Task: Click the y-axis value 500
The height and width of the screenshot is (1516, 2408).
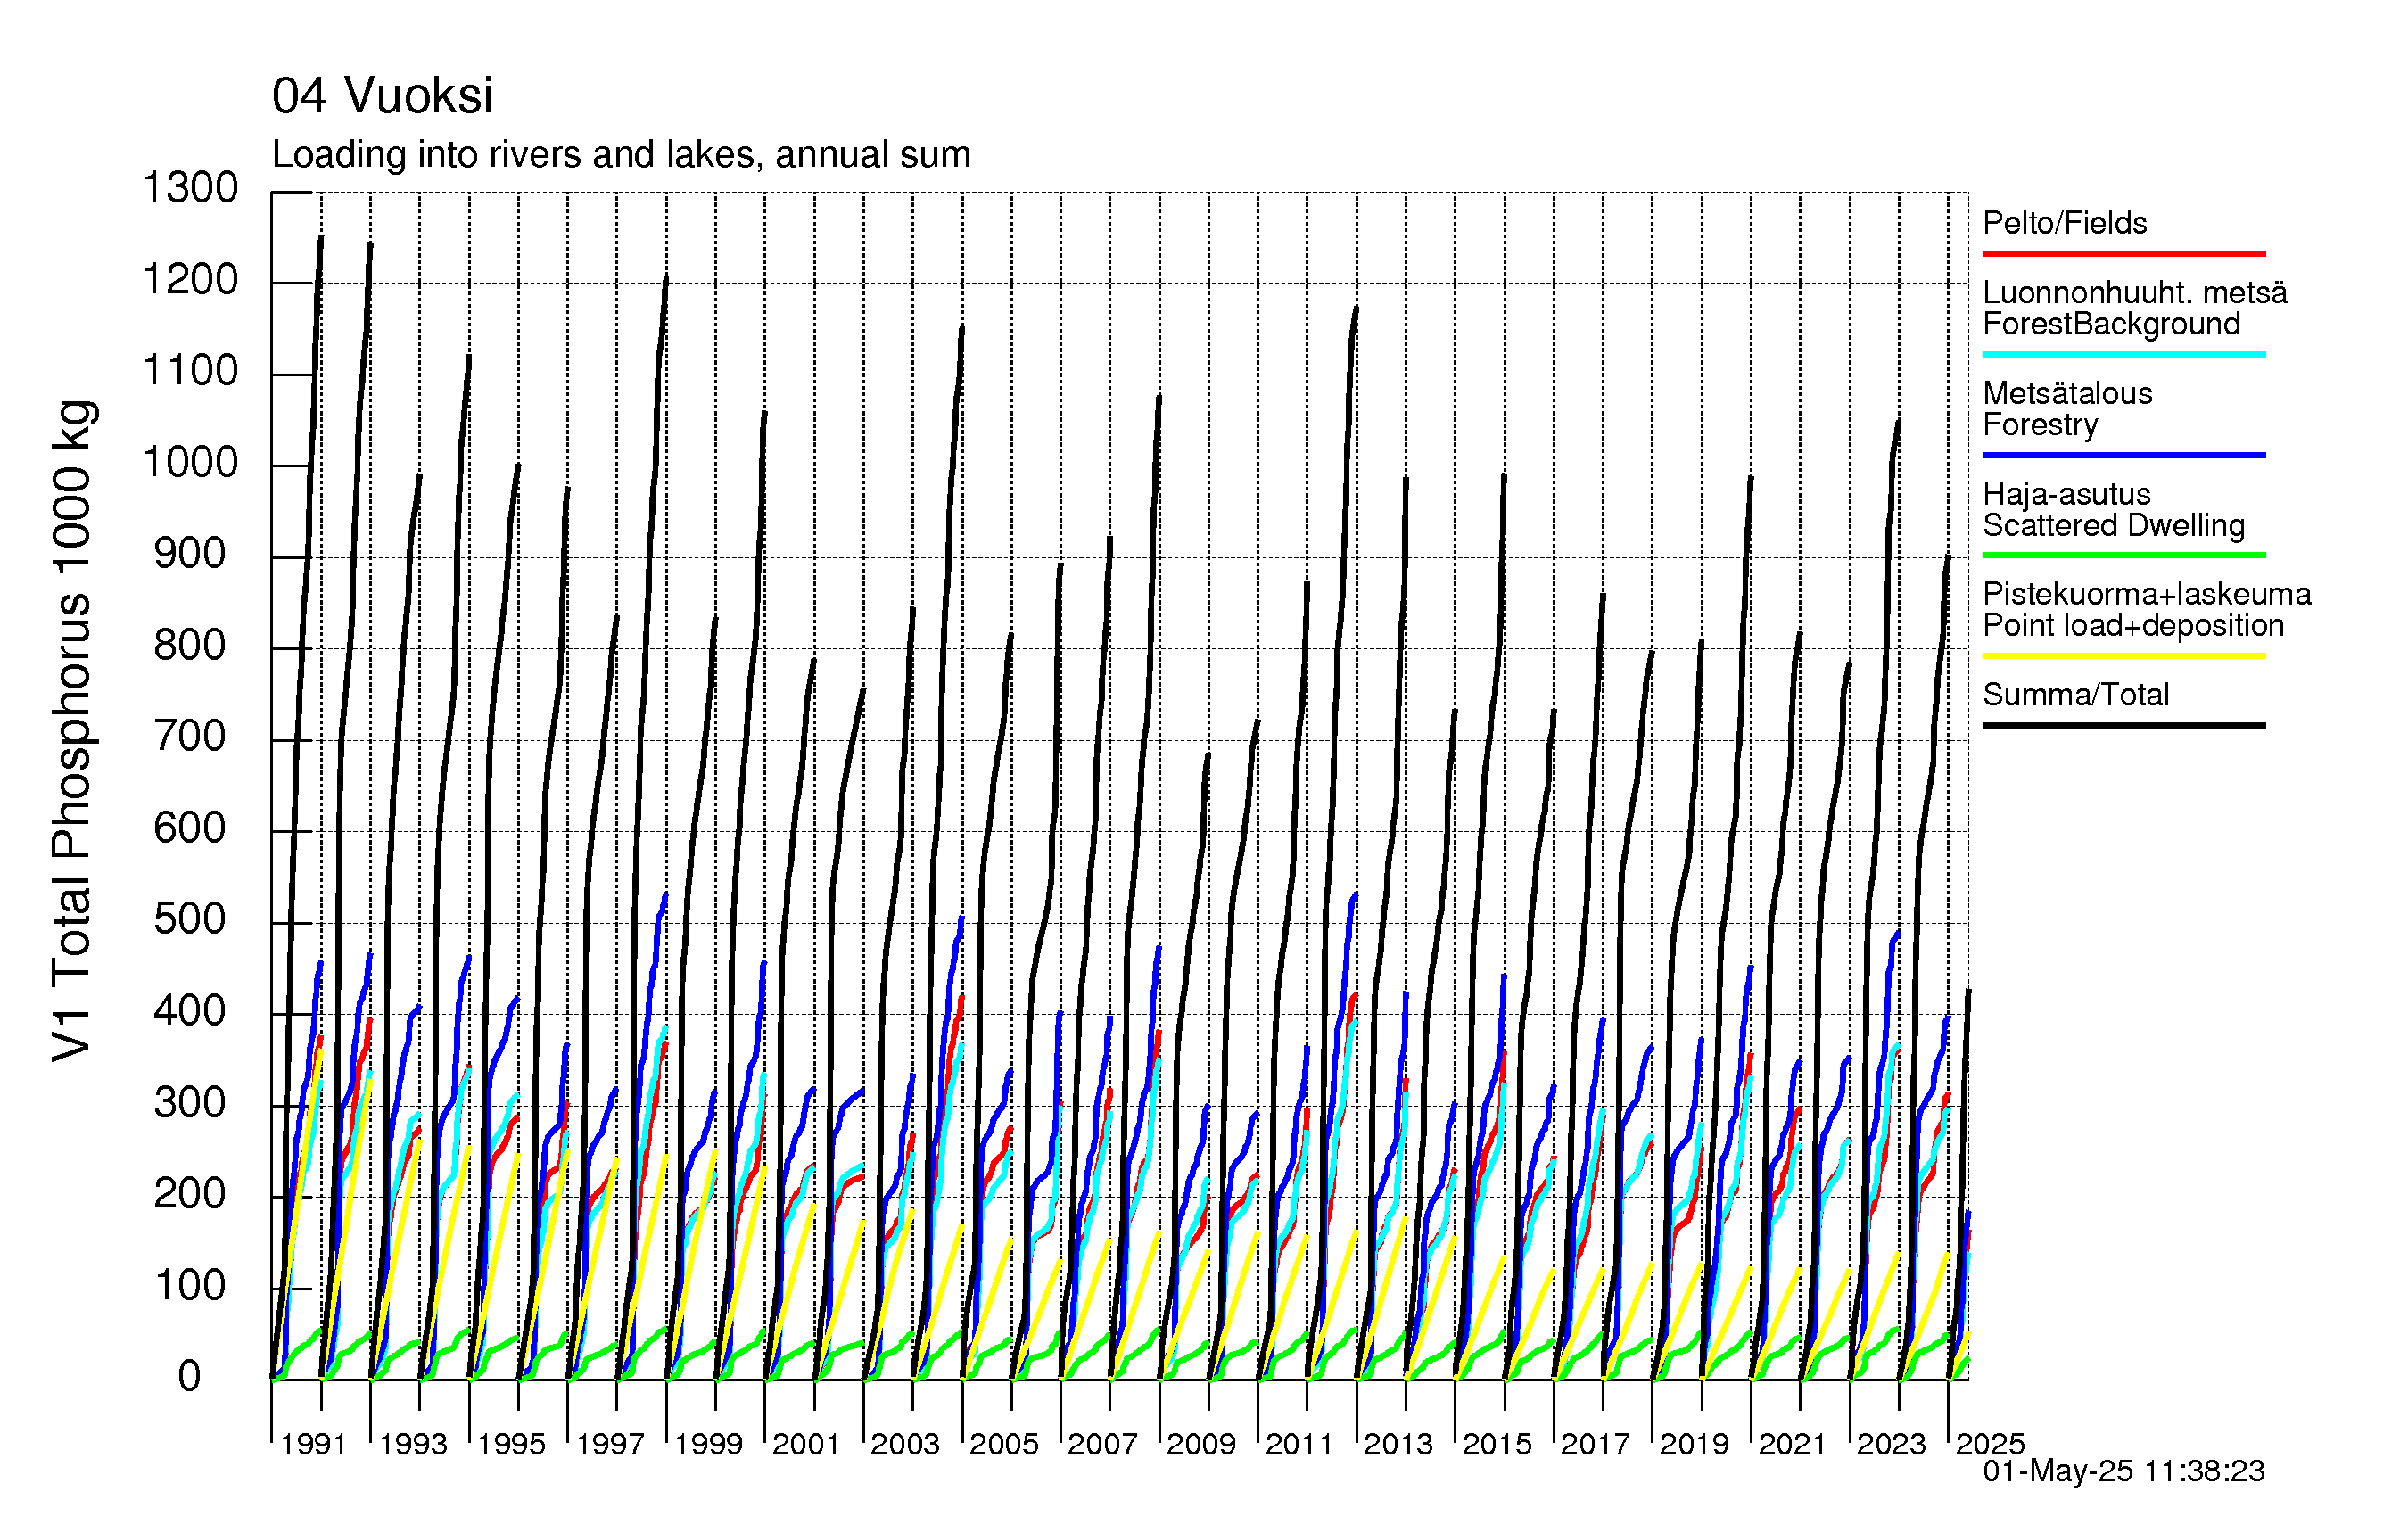Action: [x=190, y=920]
